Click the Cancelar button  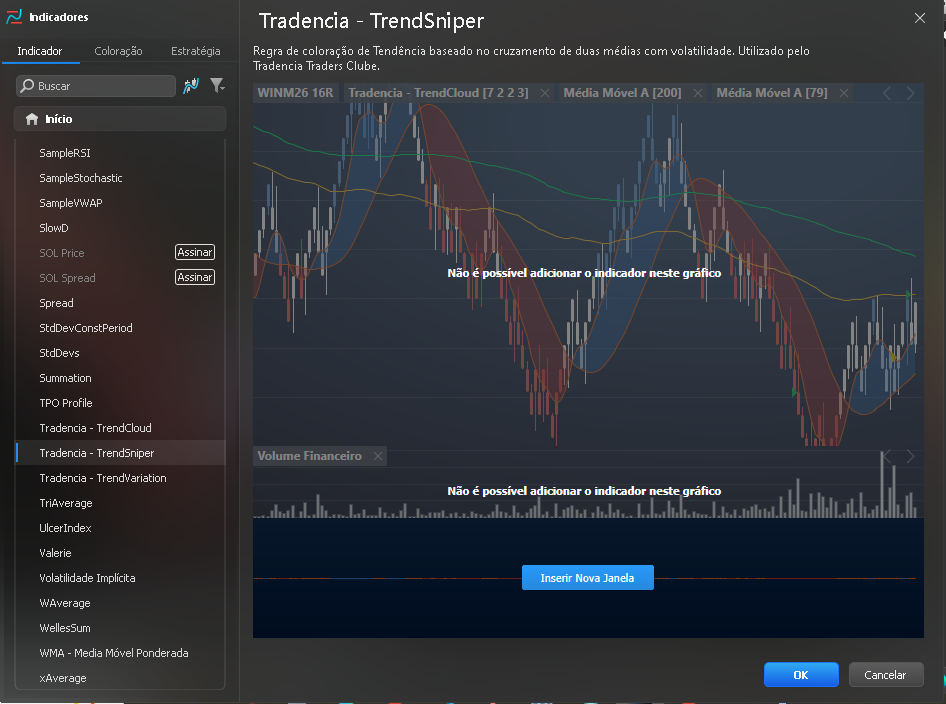click(886, 675)
